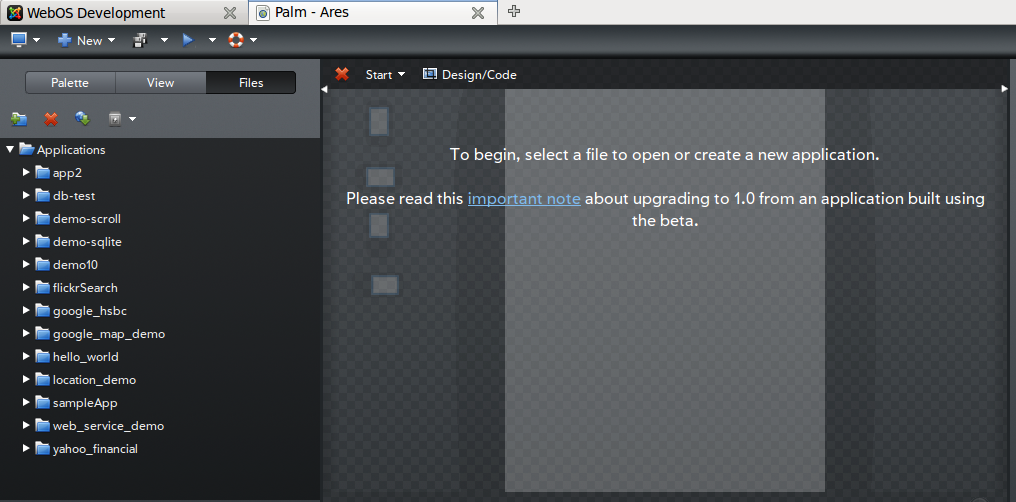Click the red X icon left of Start

[342, 74]
